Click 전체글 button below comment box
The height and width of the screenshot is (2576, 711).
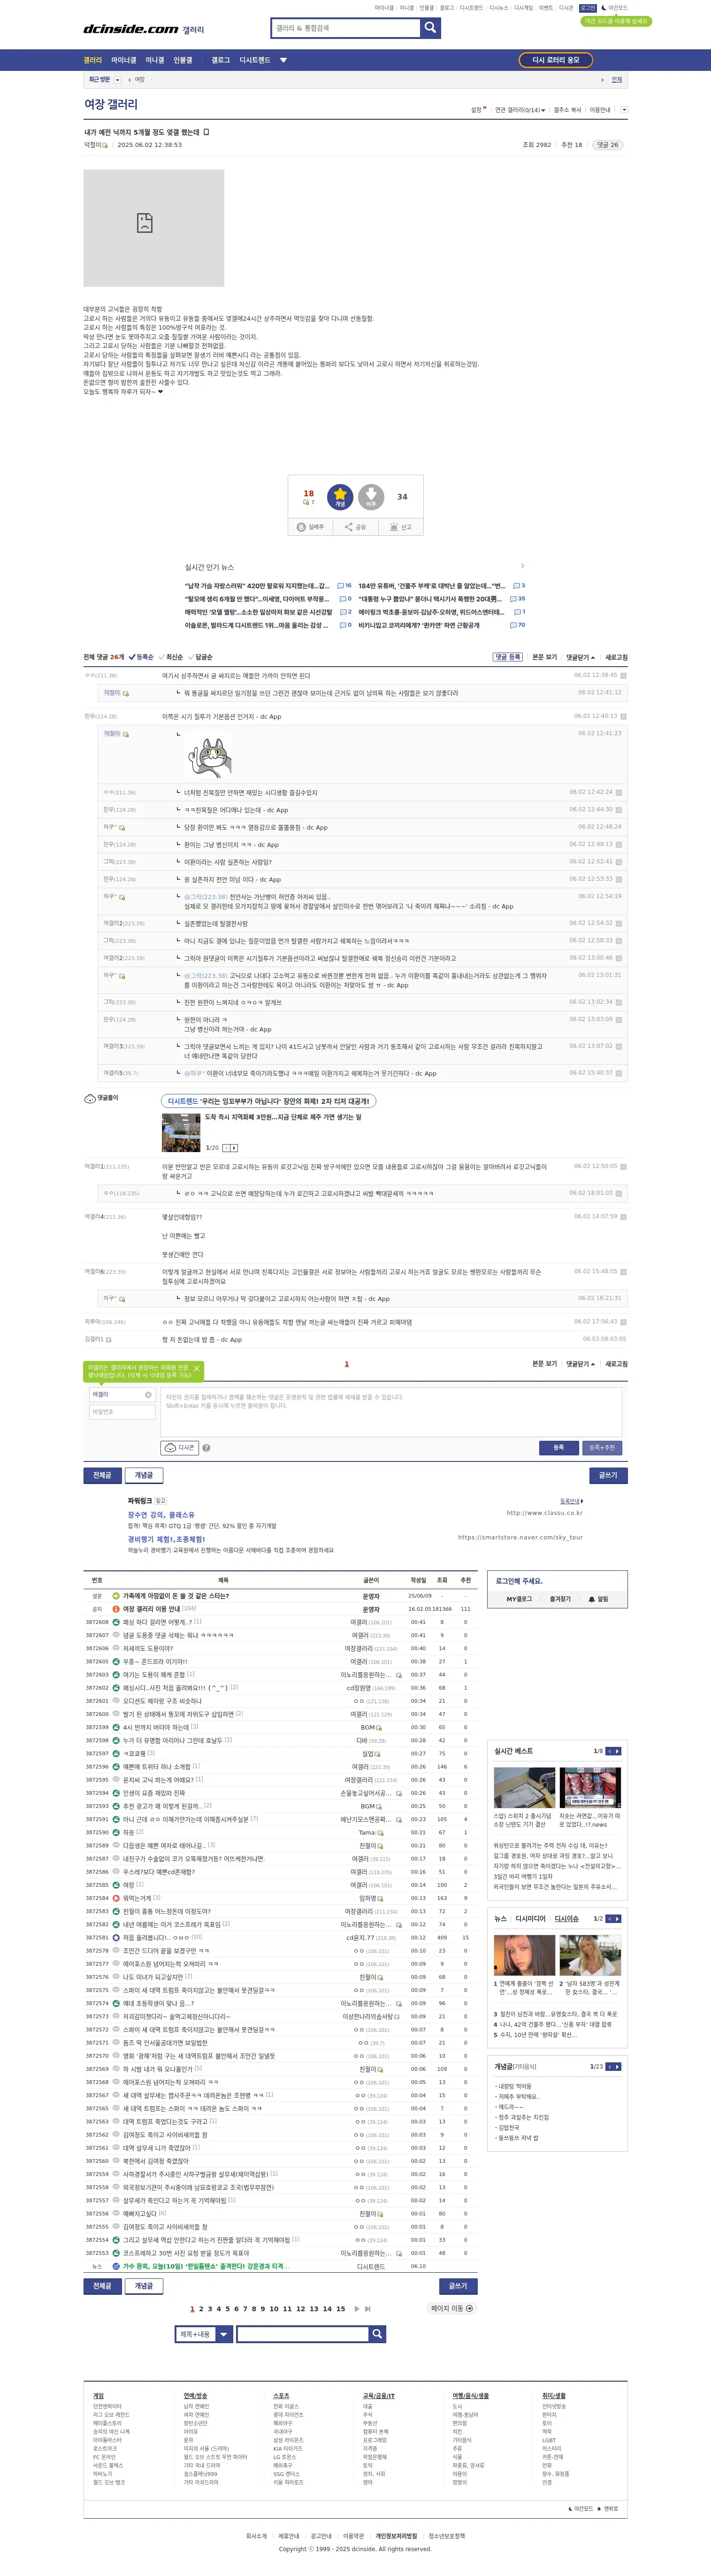102,1475
